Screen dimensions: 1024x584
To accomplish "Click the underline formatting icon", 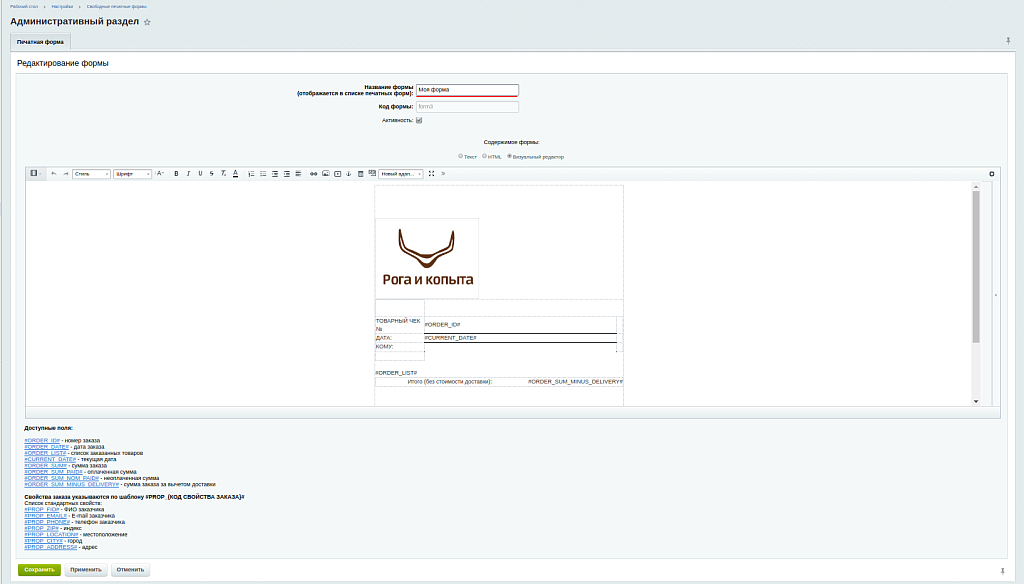I will pos(200,174).
